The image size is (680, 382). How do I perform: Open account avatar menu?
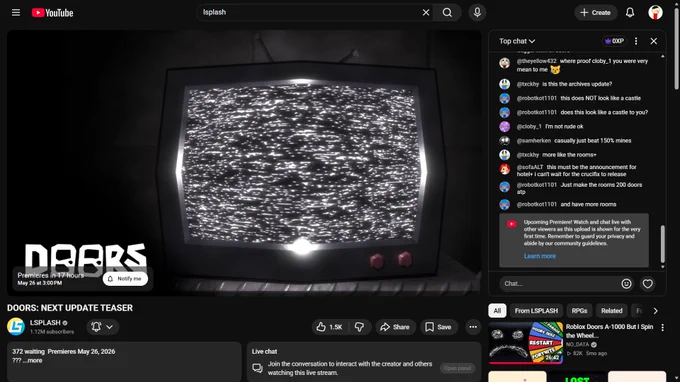655,13
